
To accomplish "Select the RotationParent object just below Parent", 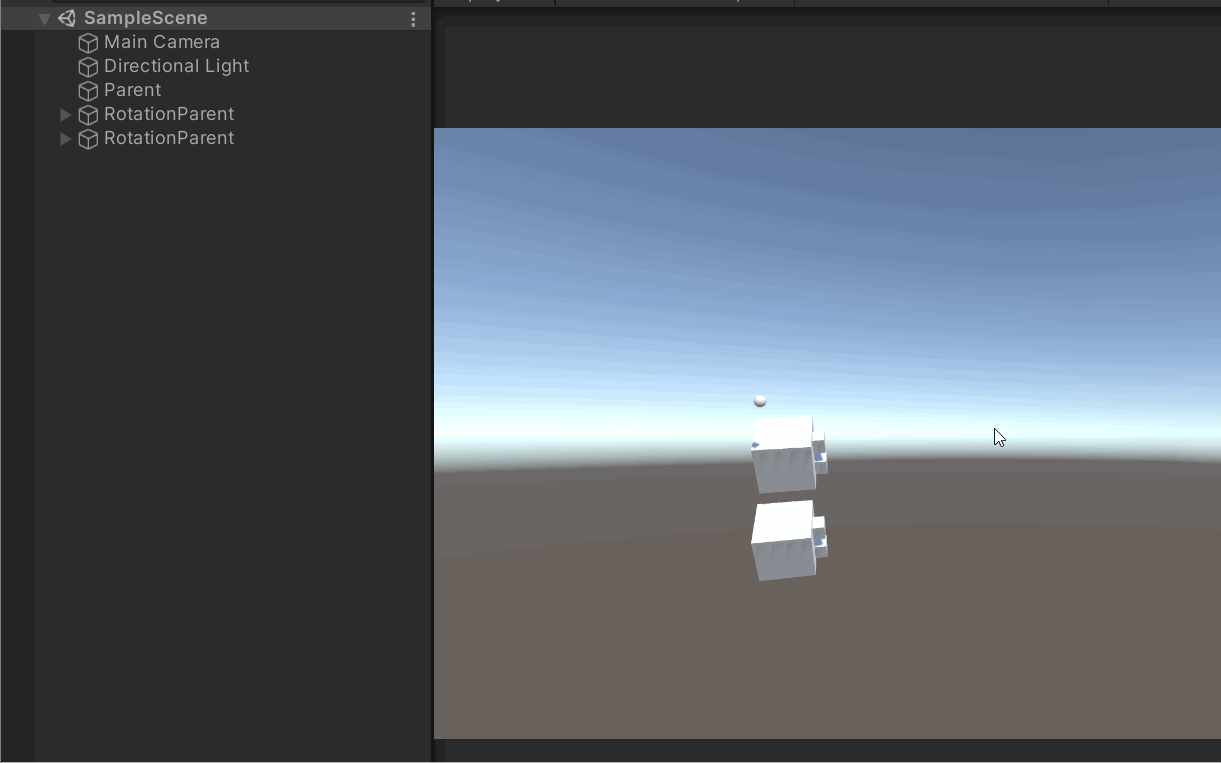I will (169, 114).
